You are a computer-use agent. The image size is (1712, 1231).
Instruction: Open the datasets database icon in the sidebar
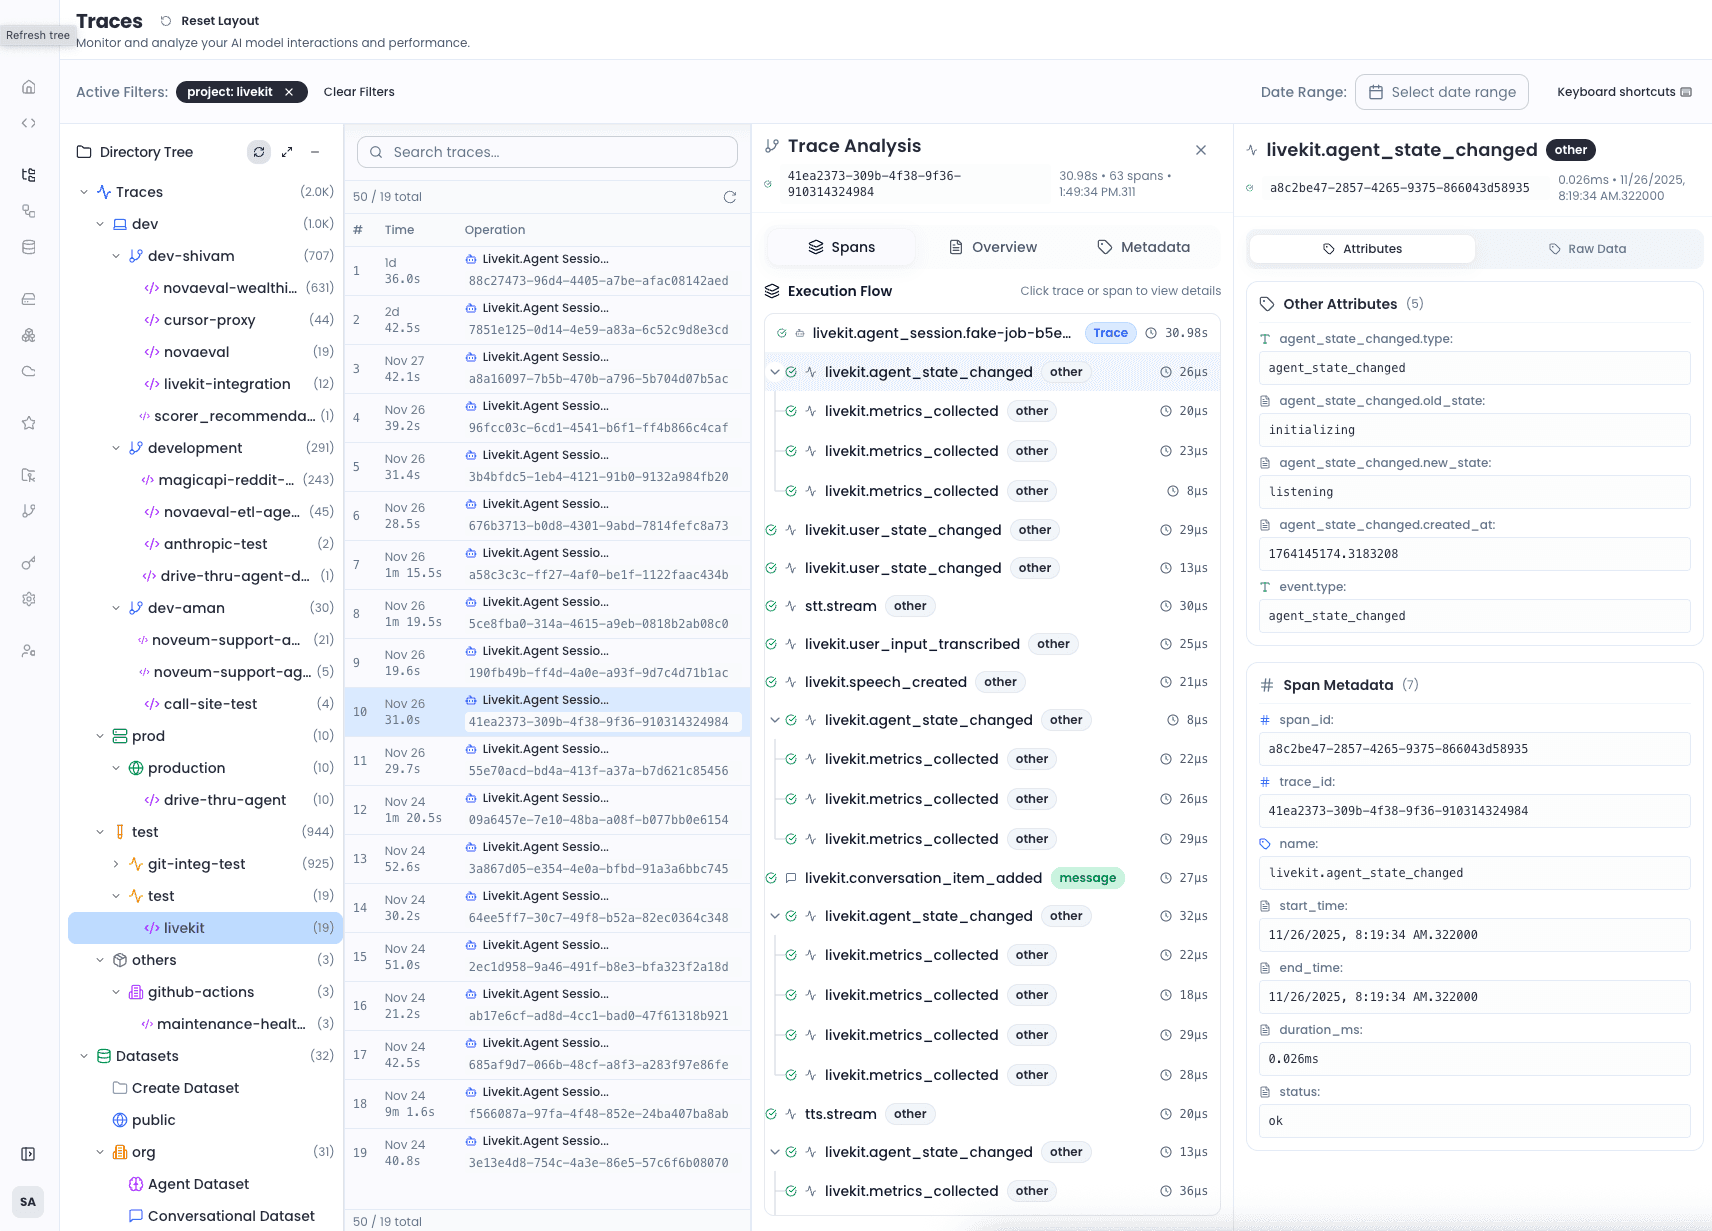28,247
